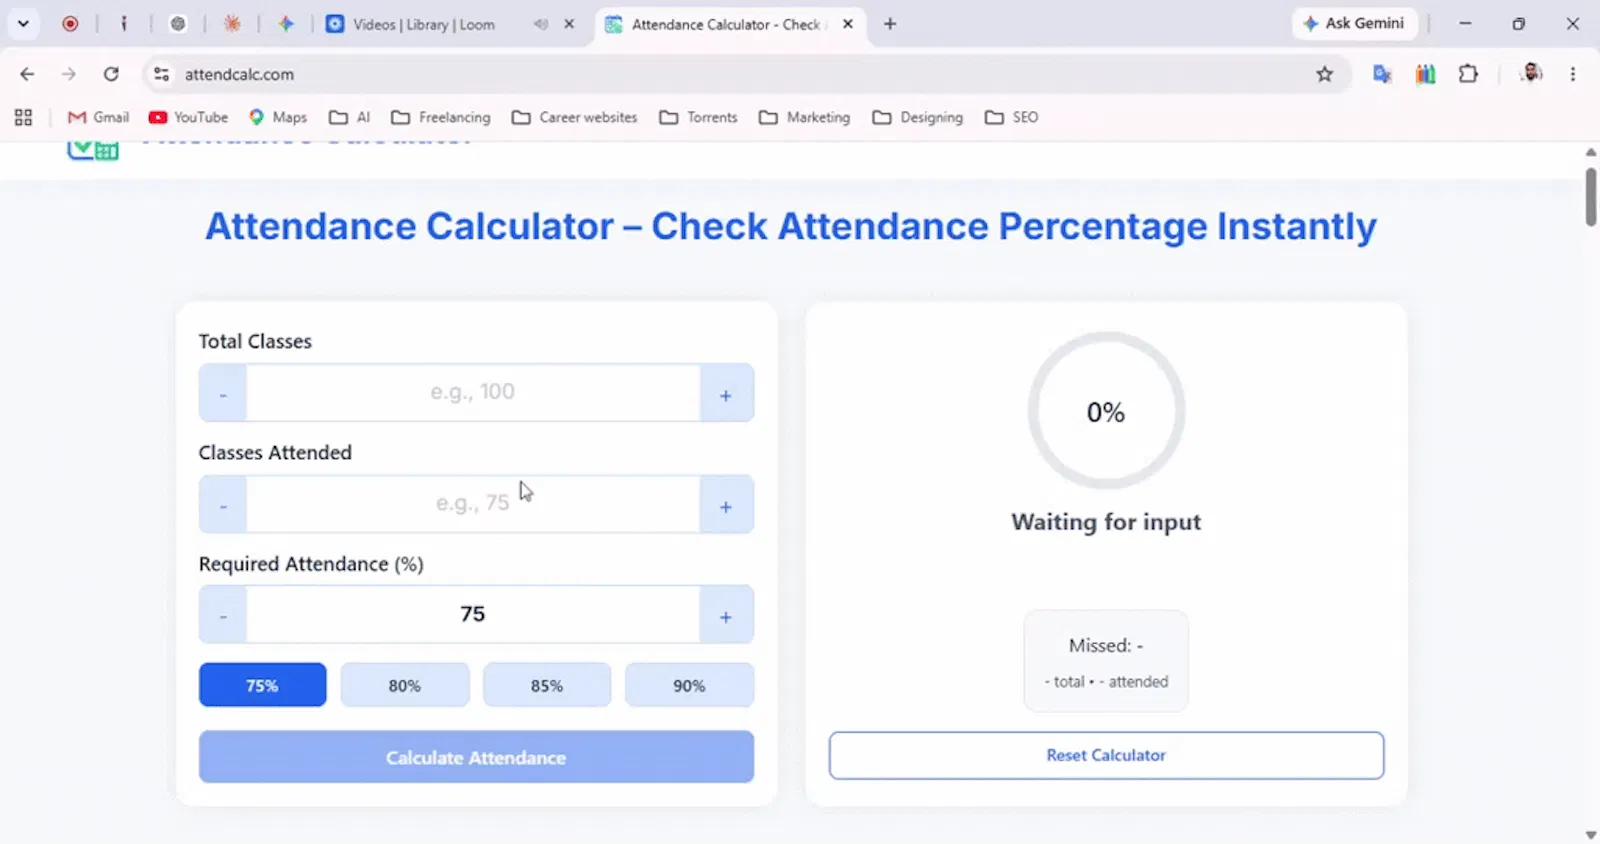The image size is (1600, 844).
Task: Open the Google Translate extension
Action: [x=1382, y=74]
